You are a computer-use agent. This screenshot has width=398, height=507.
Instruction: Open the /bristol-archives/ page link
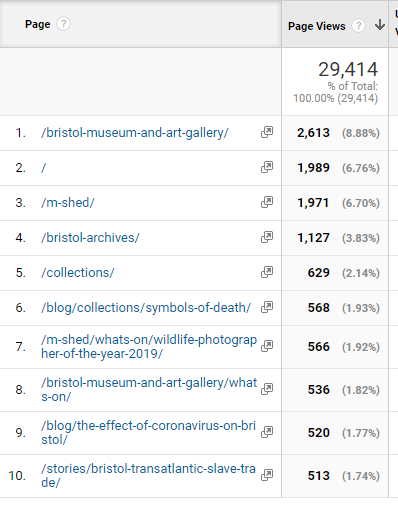(90, 238)
